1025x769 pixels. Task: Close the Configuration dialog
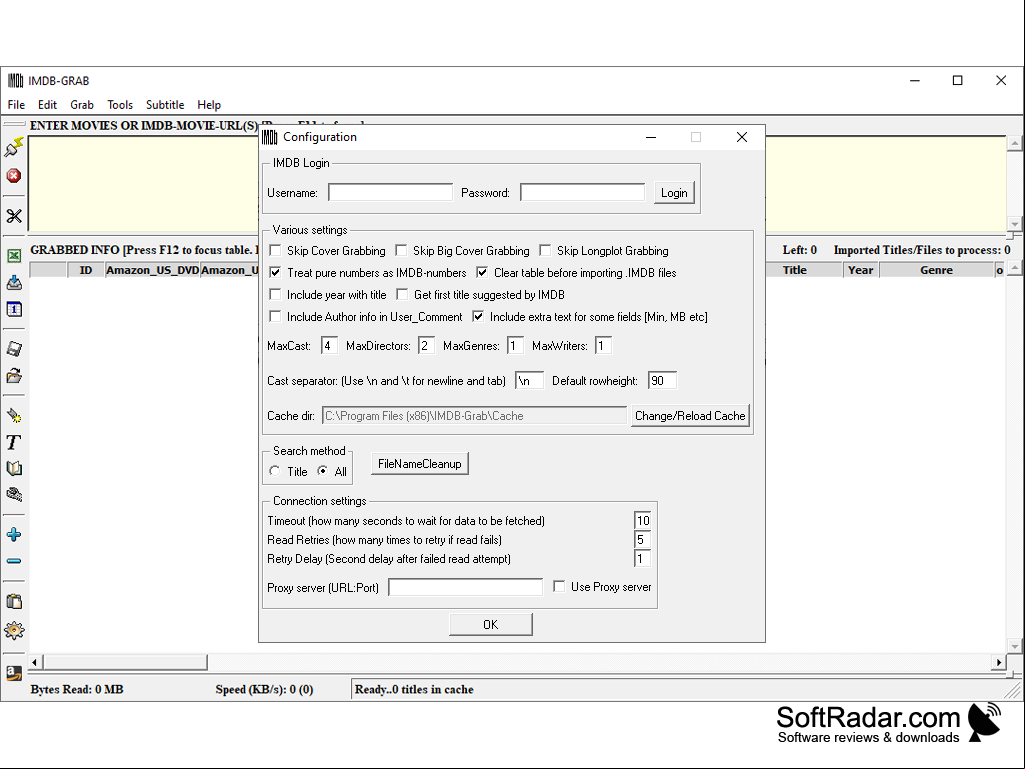click(x=741, y=137)
